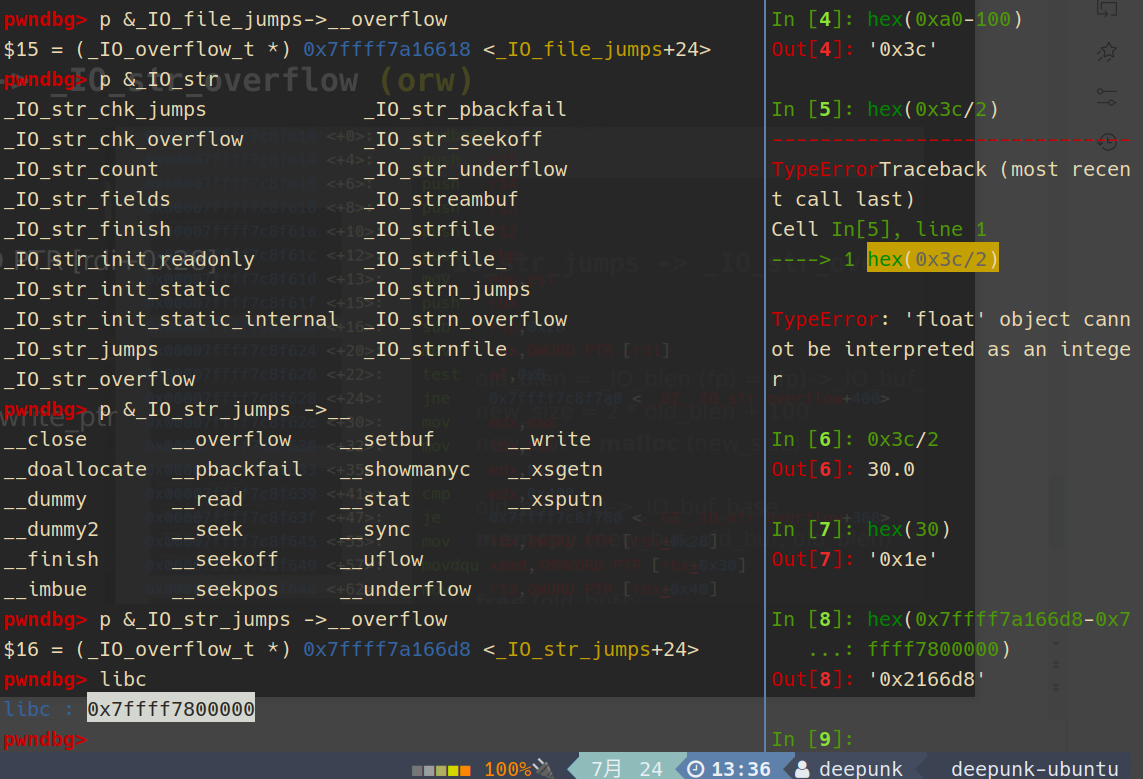Click __close member completion
The height and width of the screenshot is (779, 1143).
coord(45,439)
